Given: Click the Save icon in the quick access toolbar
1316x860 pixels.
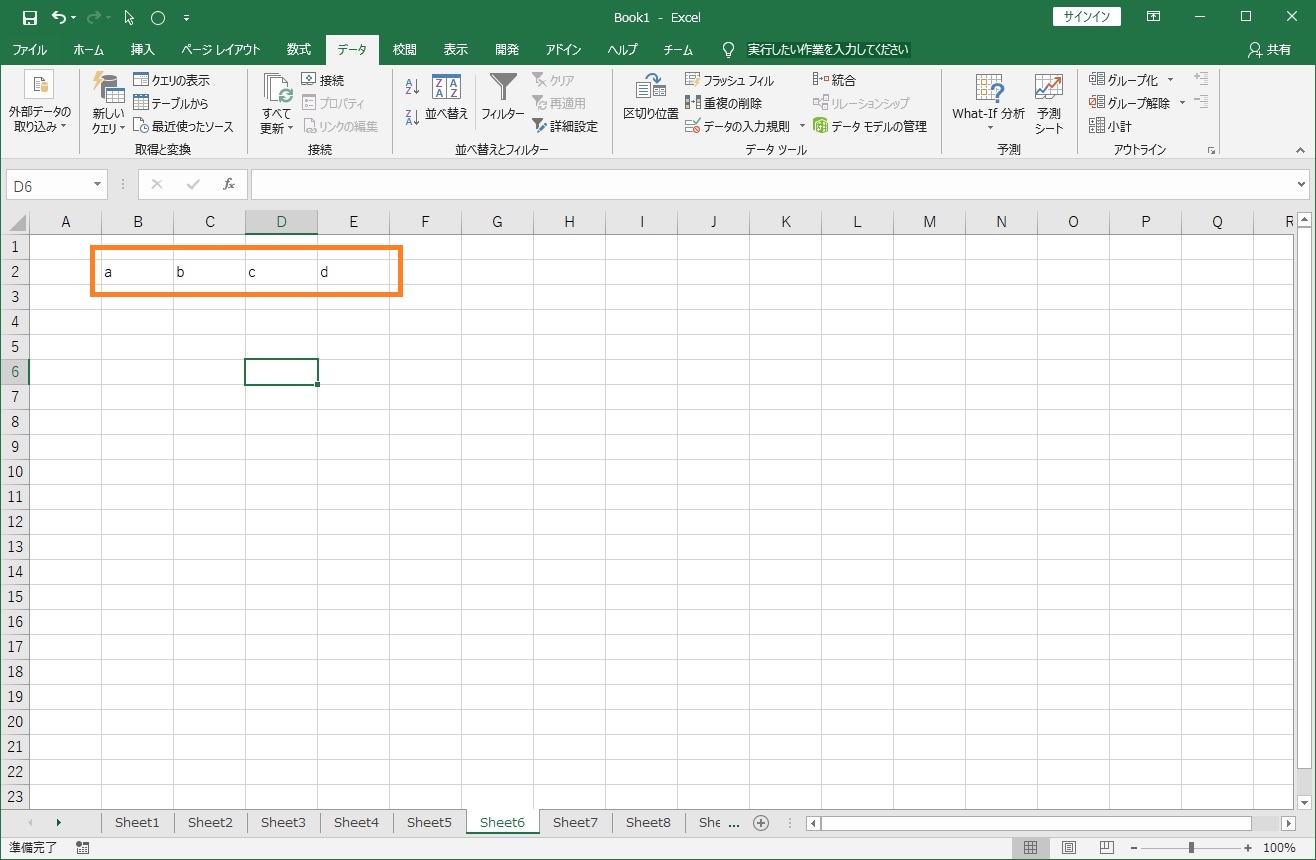Looking at the screenshot, I should pos(29,17).
